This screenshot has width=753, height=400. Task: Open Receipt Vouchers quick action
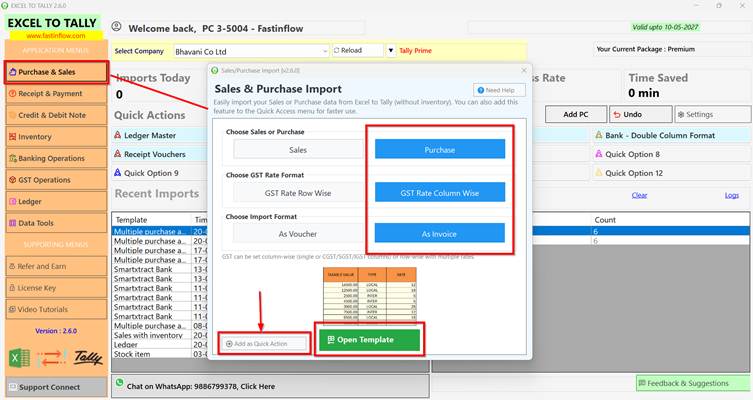point(160,154)
